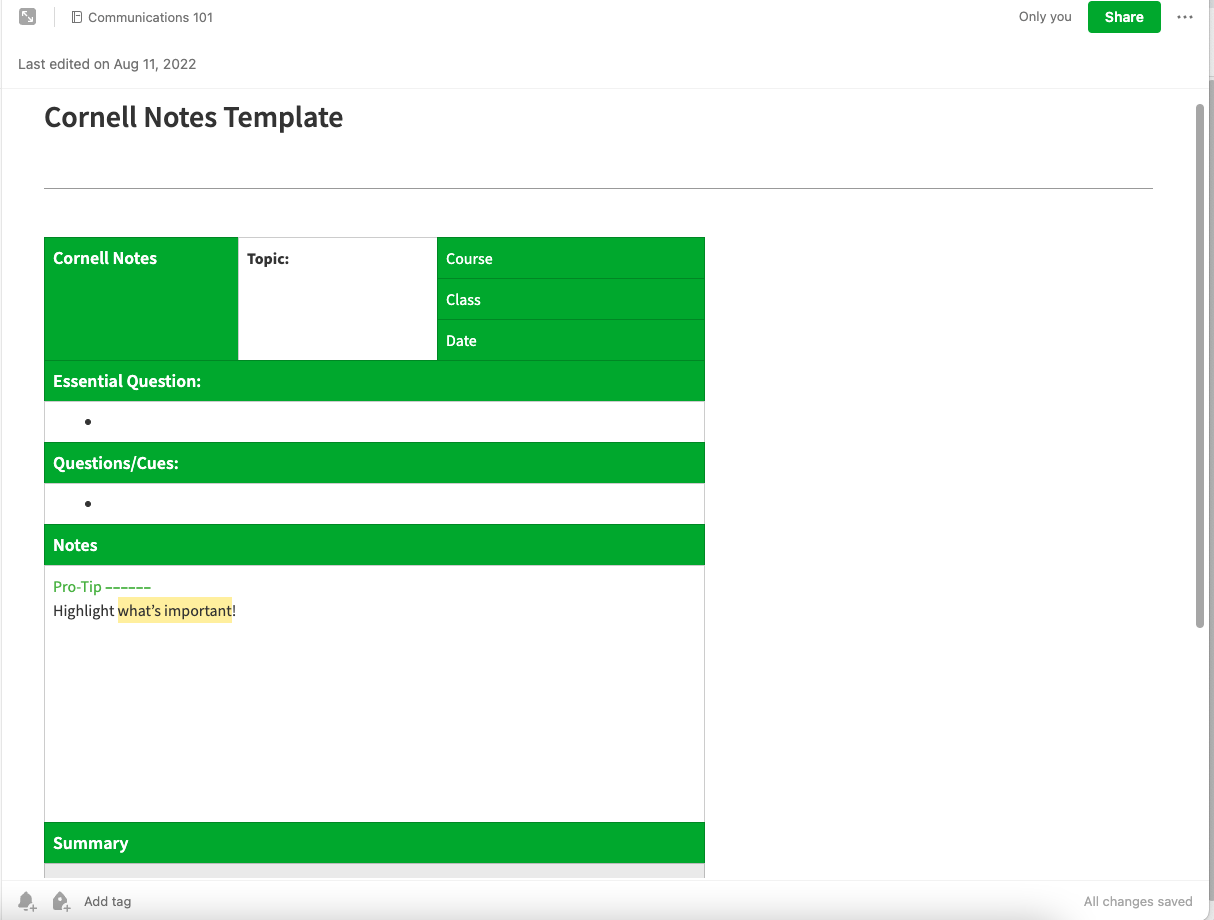Select the note title 'Cornell Notes Template'
The height and width of the screenshot is (920, 1214).
[x=193, y=117]
